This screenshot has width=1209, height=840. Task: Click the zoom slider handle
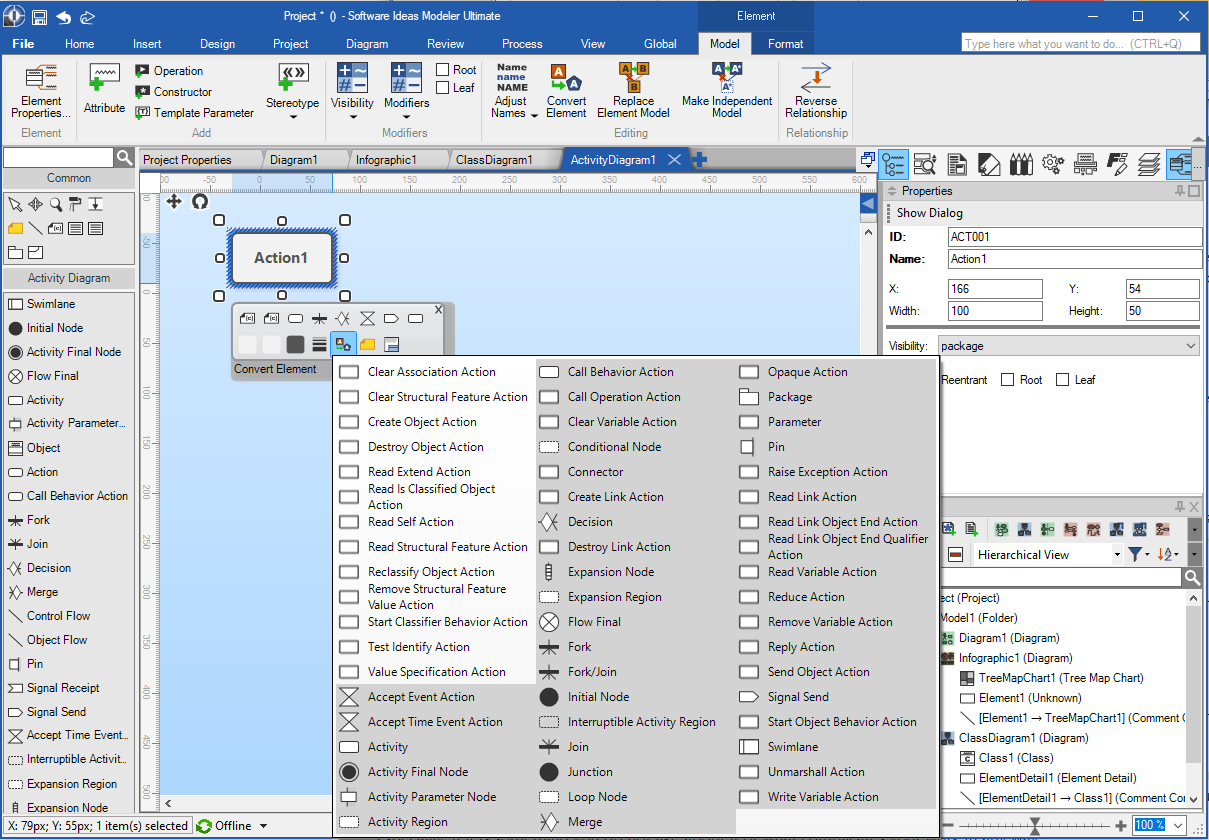coord(1035,826)
